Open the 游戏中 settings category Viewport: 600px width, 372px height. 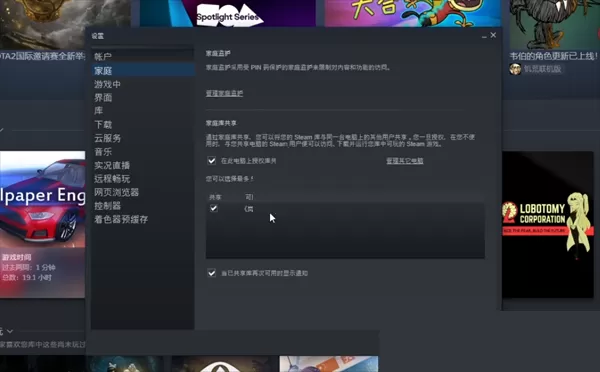[142, 84]
